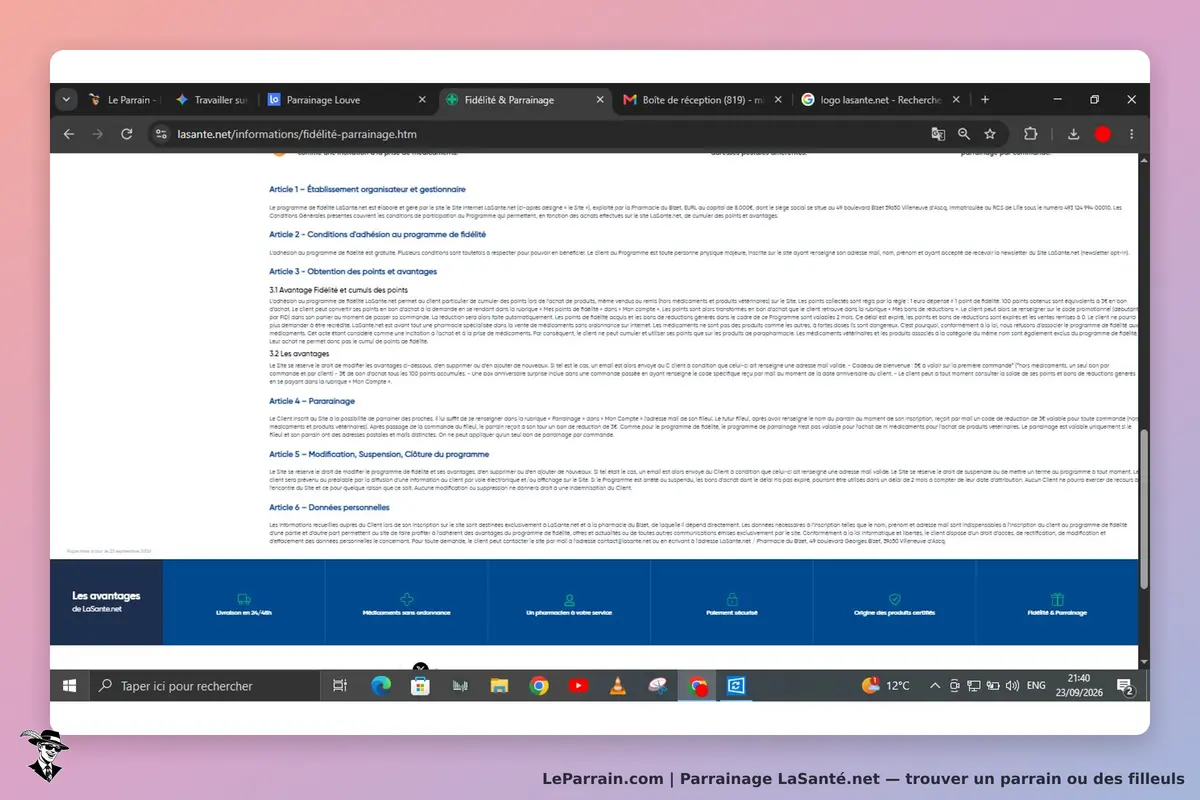Close the logo lasante.net tab
The width and height of the screenshot is (1200, 800).
956,100
